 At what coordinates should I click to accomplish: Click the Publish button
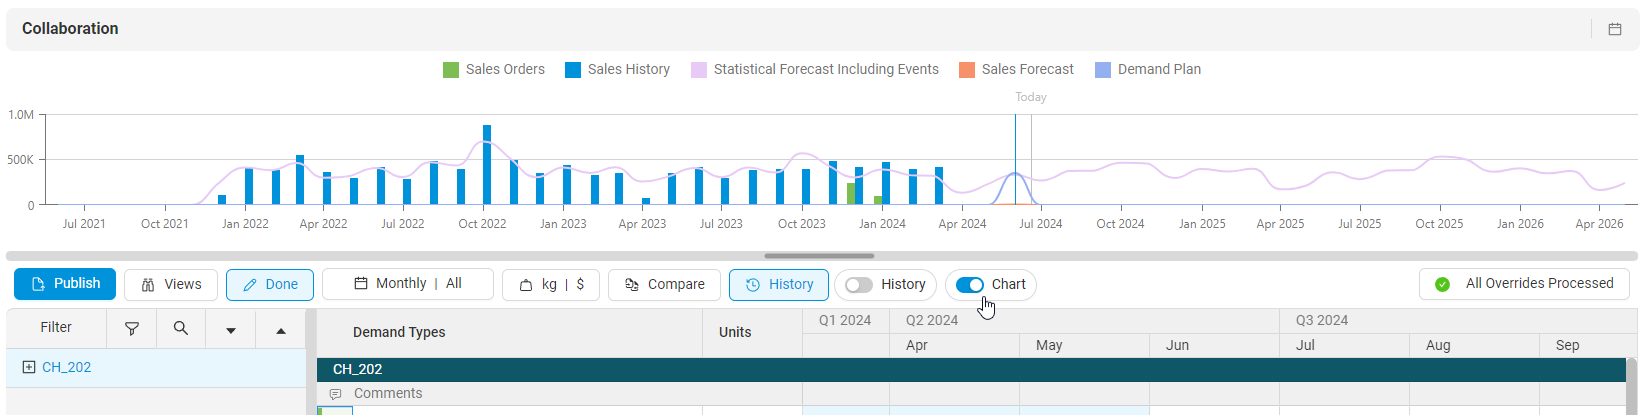[65, 284]
